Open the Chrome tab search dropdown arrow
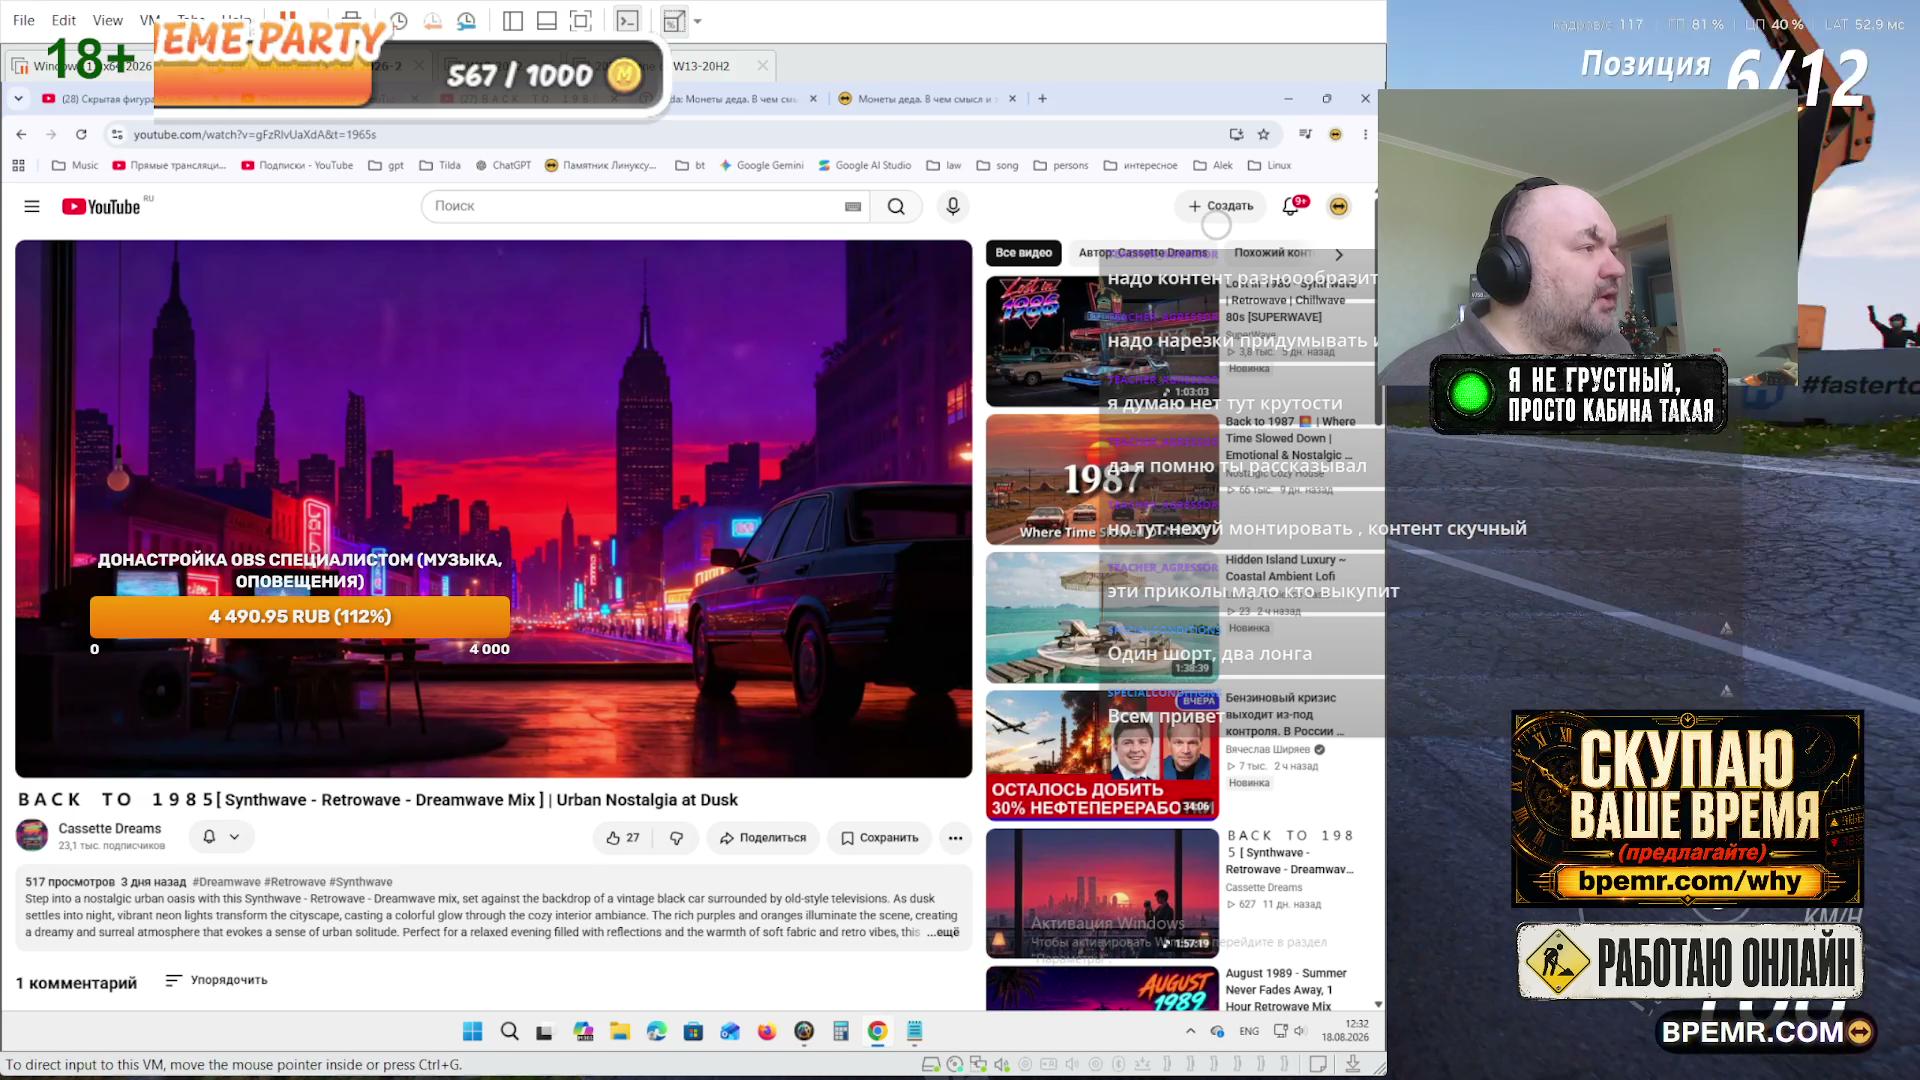Viewport: 1920px width, 1080px height. coord(19,99)
